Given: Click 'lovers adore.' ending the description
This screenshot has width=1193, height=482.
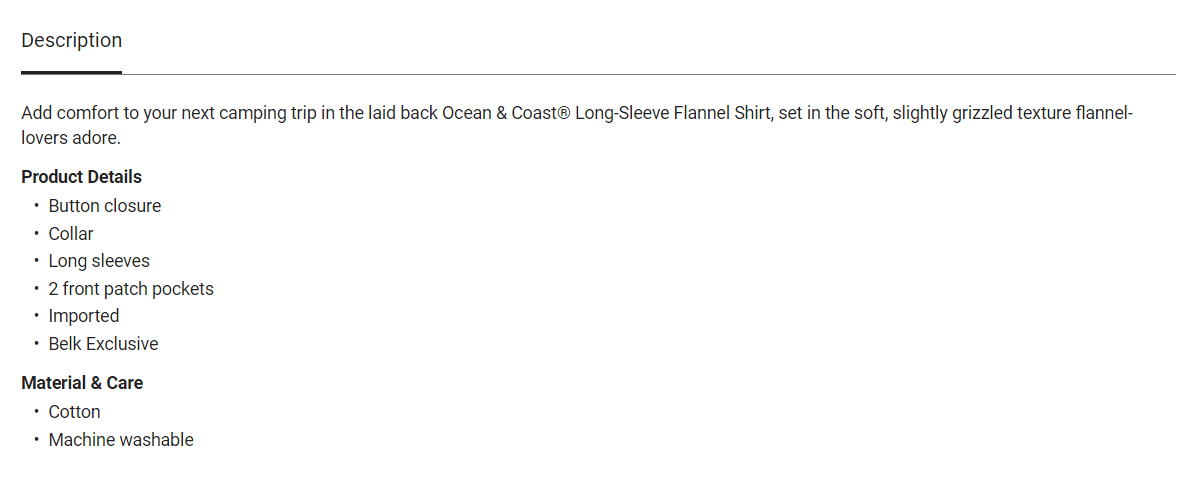Looking at the screenshot, I should point(71,138).
